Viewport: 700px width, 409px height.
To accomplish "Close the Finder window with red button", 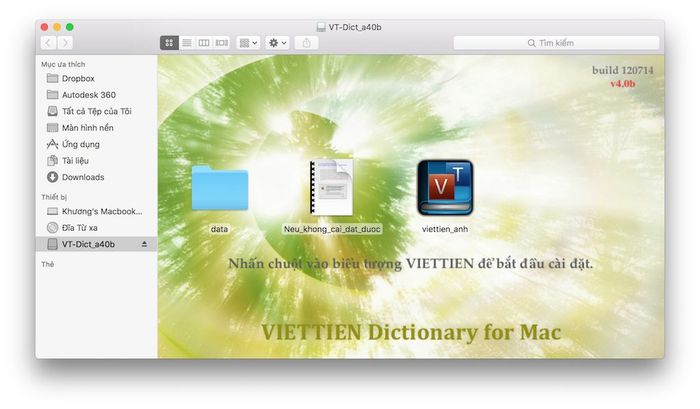I will click(x=44, y=27).
